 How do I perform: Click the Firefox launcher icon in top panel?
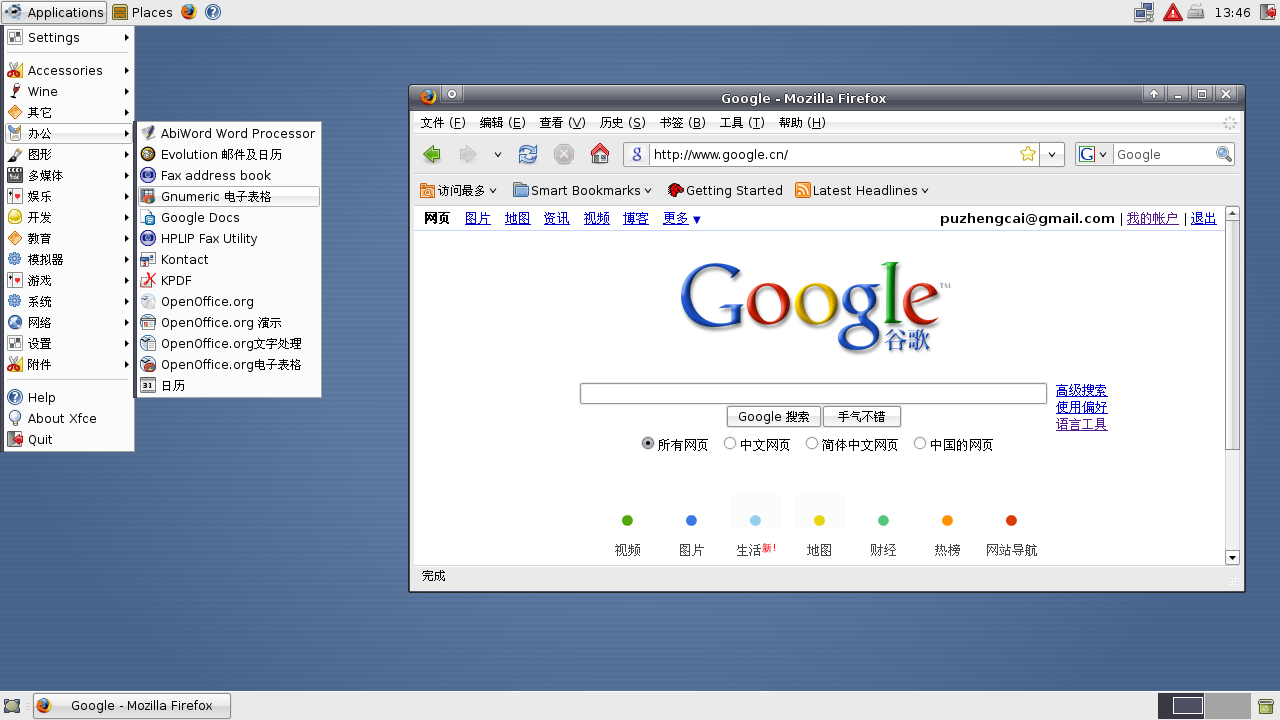[x=189, y=12]
